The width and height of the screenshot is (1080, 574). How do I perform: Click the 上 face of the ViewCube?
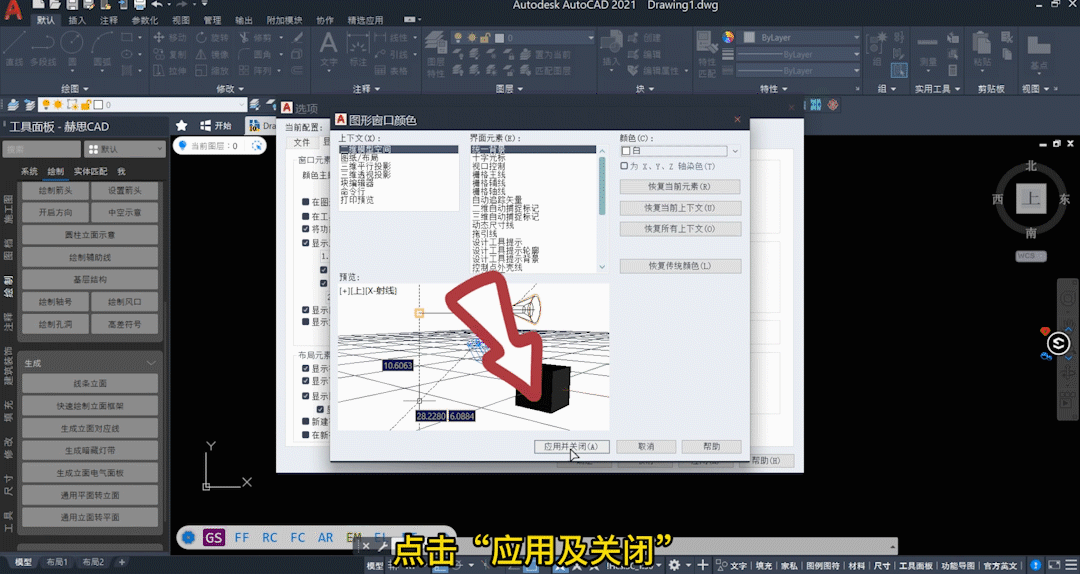[x=1031, y=199]
